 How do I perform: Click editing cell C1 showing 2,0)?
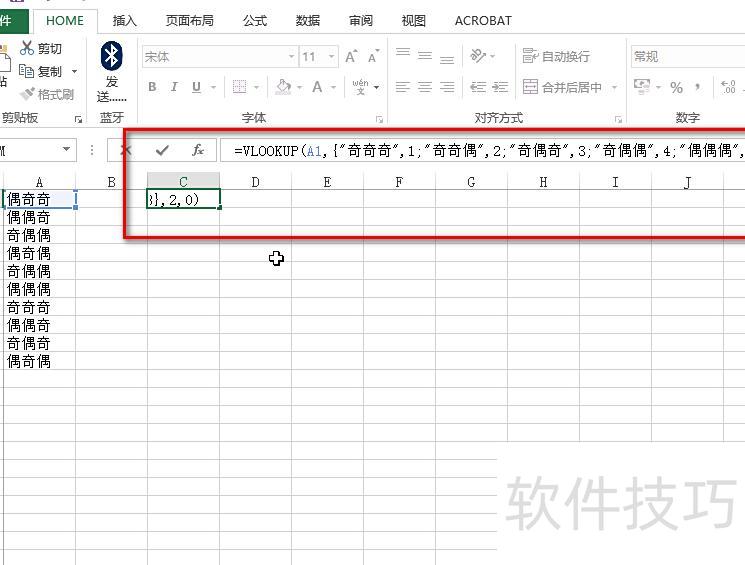point(183,199)
